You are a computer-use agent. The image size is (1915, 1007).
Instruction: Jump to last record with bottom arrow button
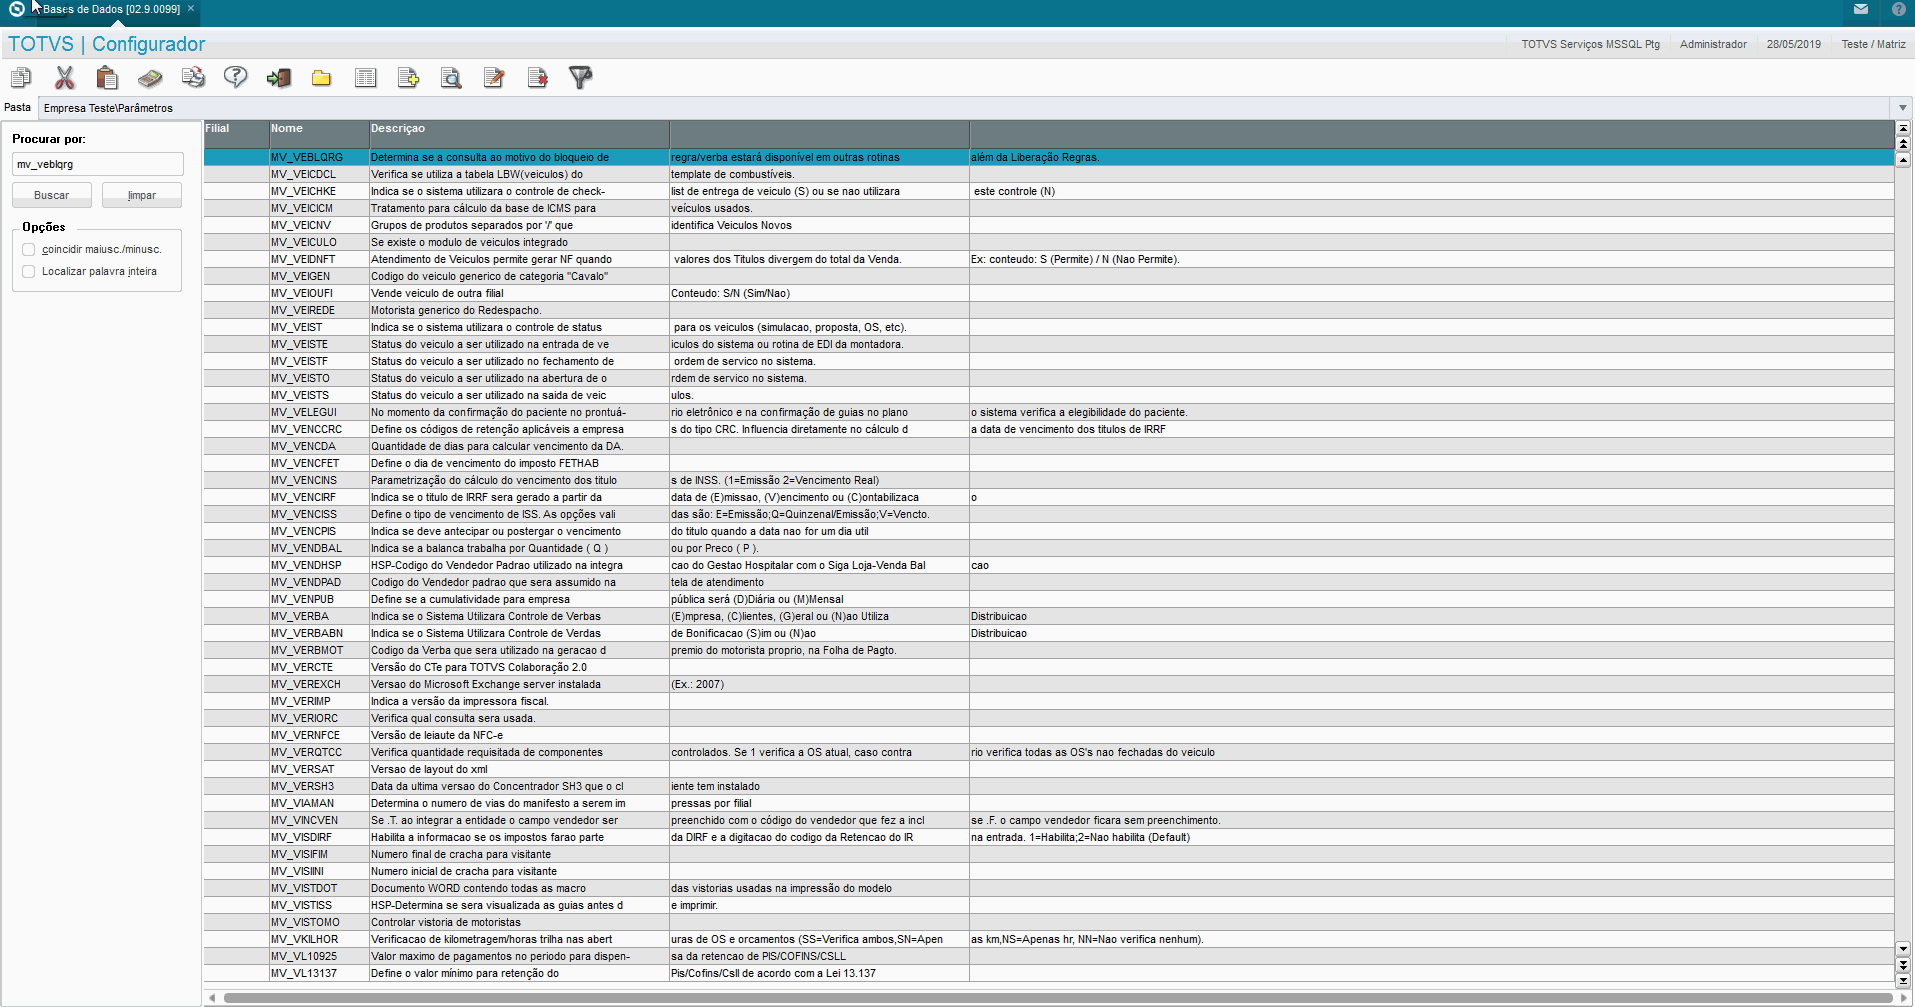pos(1903,980)
